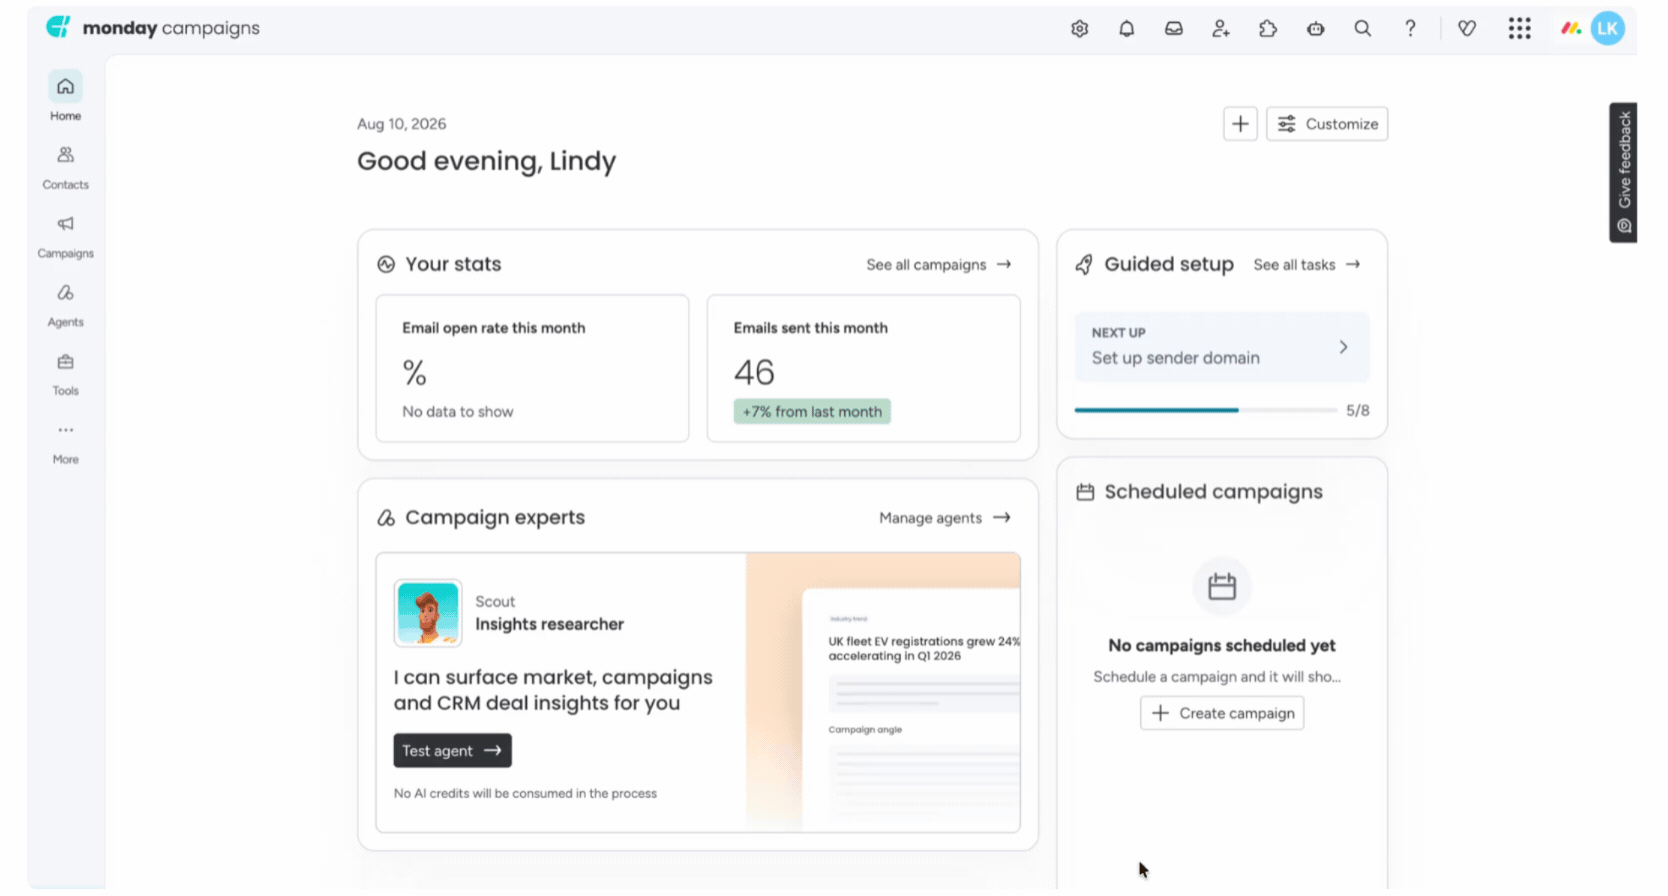This screenshot has height=896, width=1668.
Task: Click the monday campaigns logo
Action: [x=153, y=28]
